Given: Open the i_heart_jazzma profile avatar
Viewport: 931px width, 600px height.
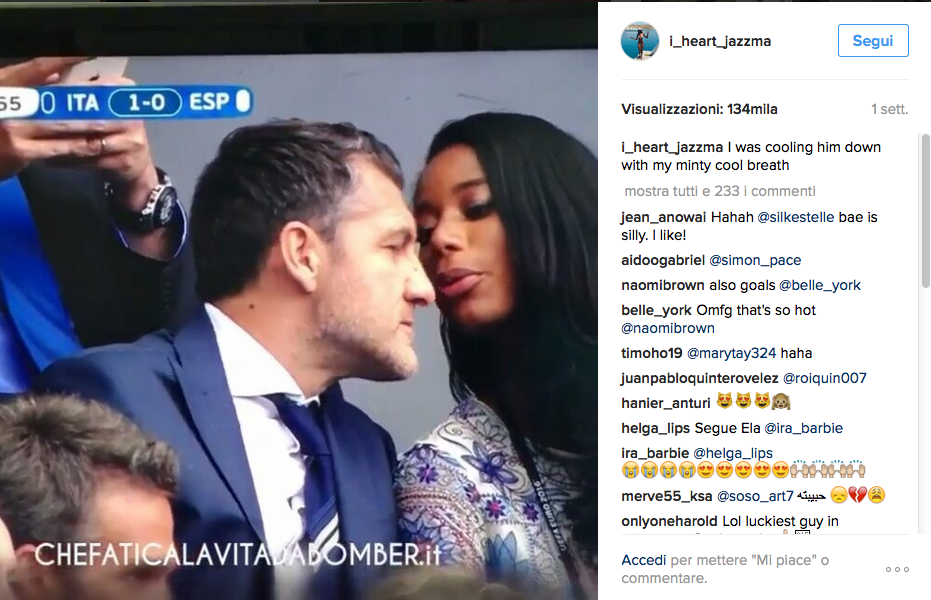Looking at the screenshot, I should click(639, 40).
